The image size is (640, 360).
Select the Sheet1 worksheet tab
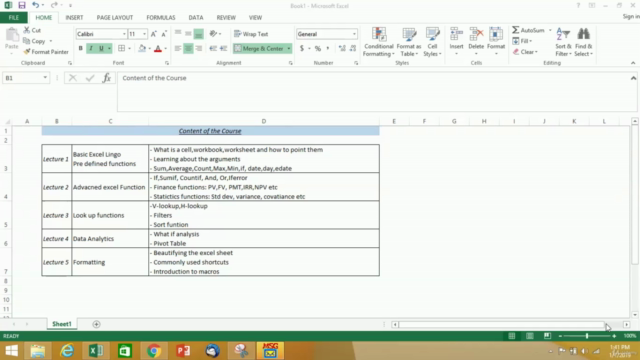[x=62, y=324]
